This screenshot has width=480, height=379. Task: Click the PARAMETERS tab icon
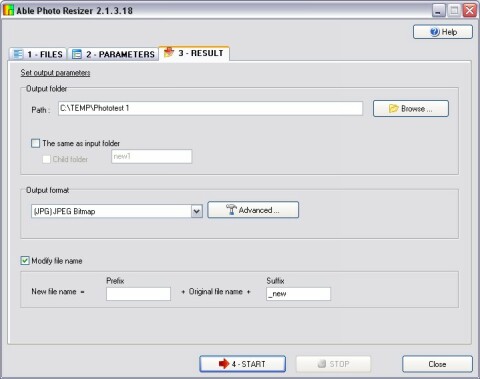coord(77,54)
